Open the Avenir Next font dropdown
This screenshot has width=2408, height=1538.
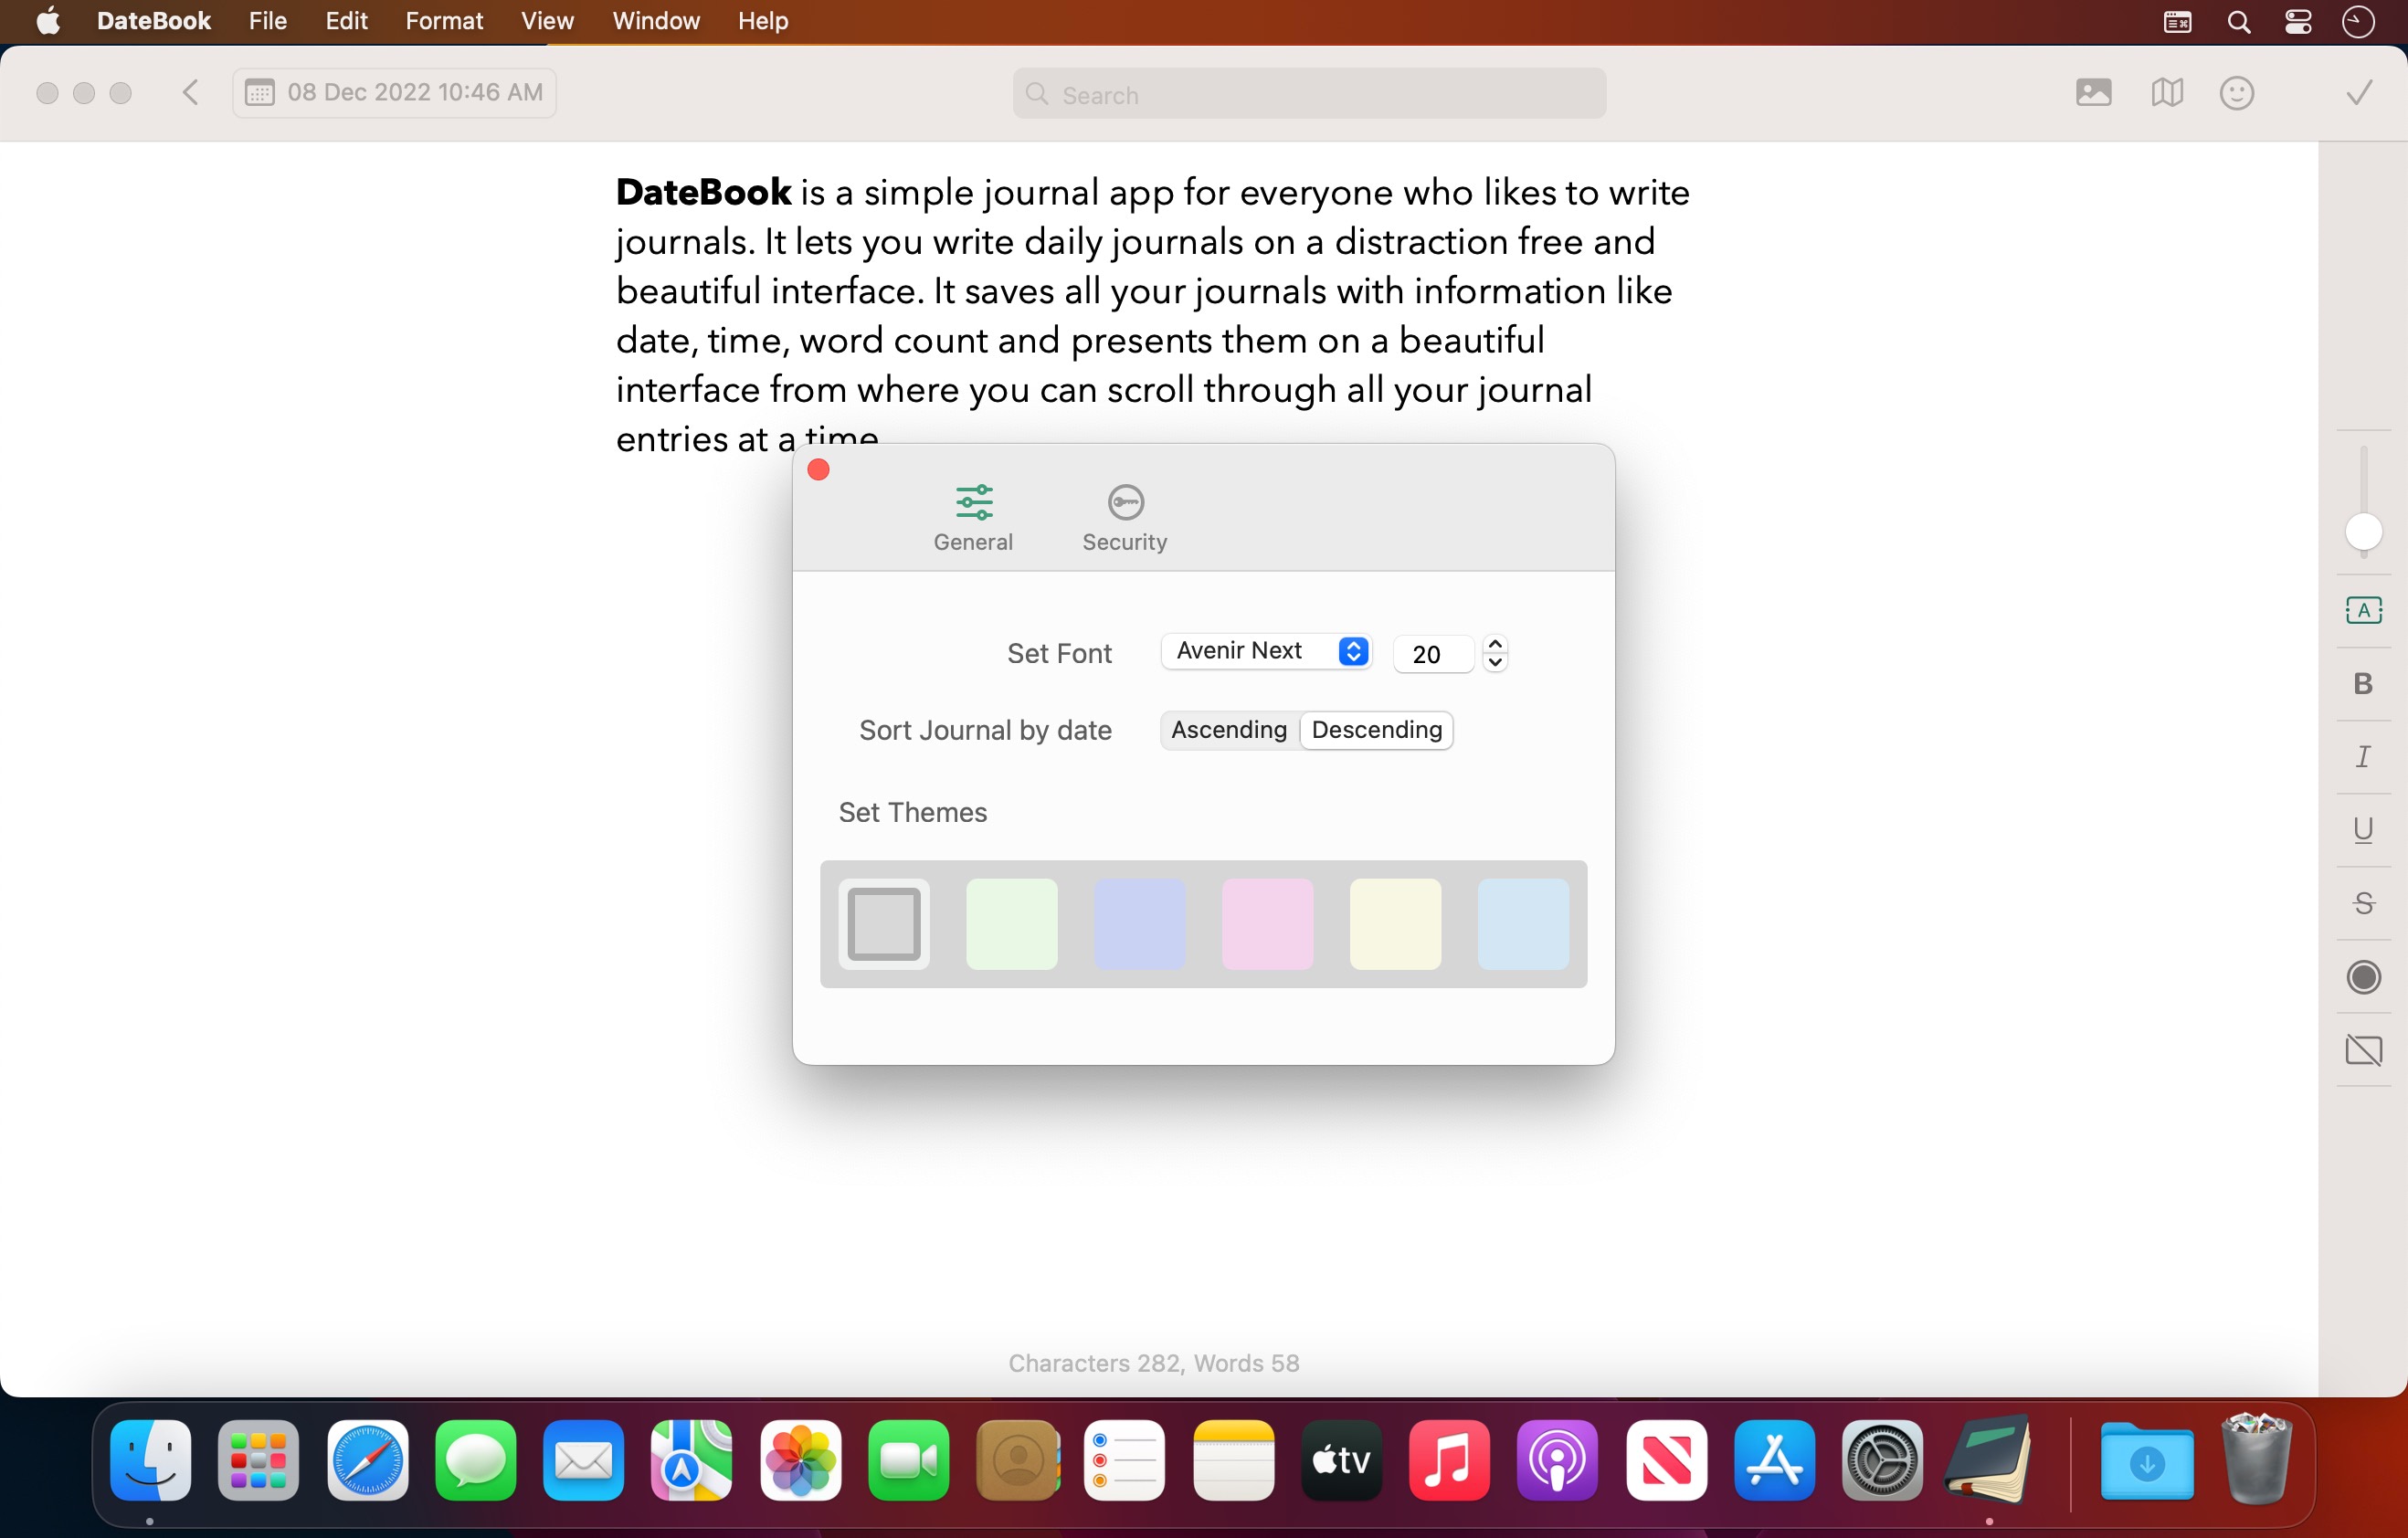(1266, 652)
